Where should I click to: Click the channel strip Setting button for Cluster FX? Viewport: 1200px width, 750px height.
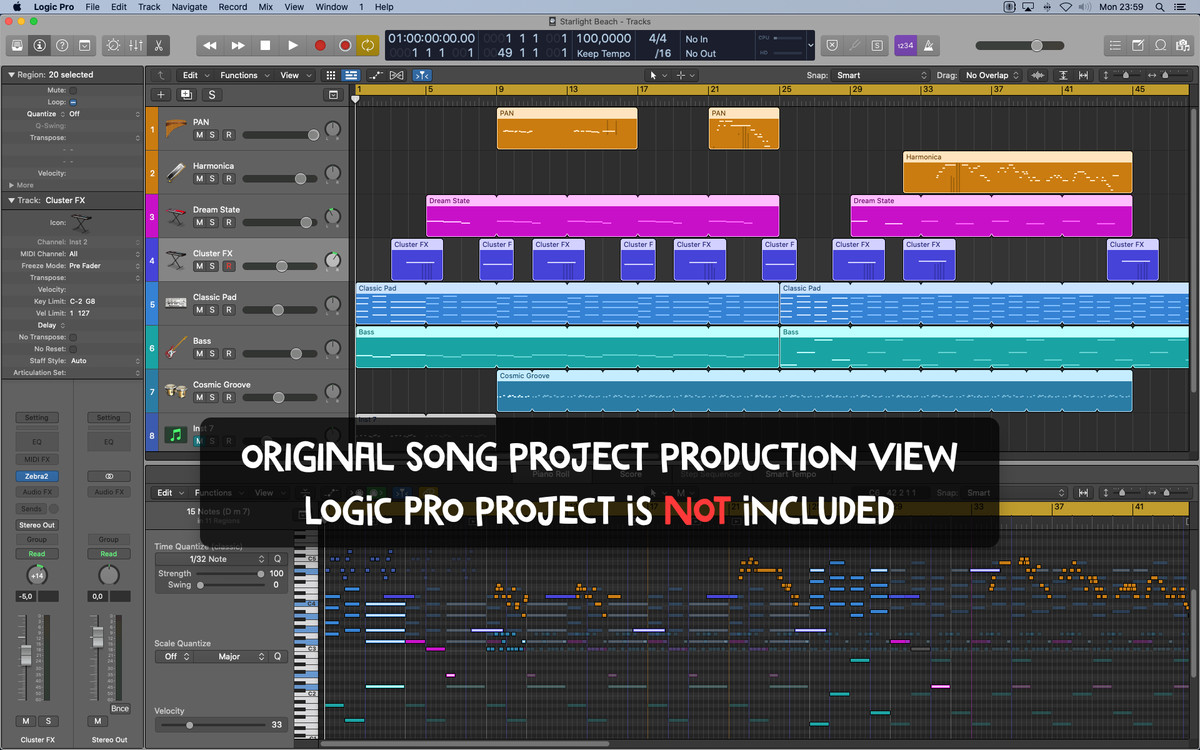tap(37, 418)
